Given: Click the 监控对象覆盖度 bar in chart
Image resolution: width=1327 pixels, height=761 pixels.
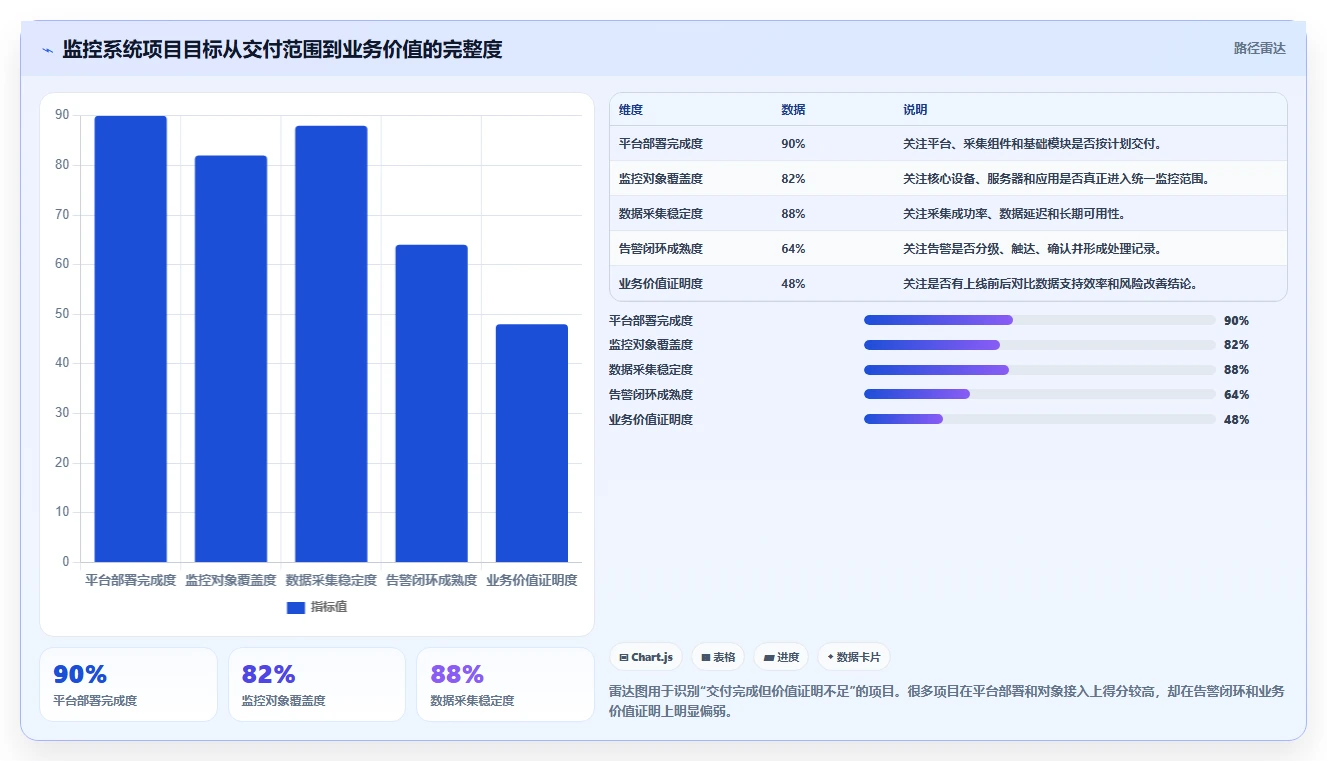Looking at the screenshot, I should tap(231, 359).
